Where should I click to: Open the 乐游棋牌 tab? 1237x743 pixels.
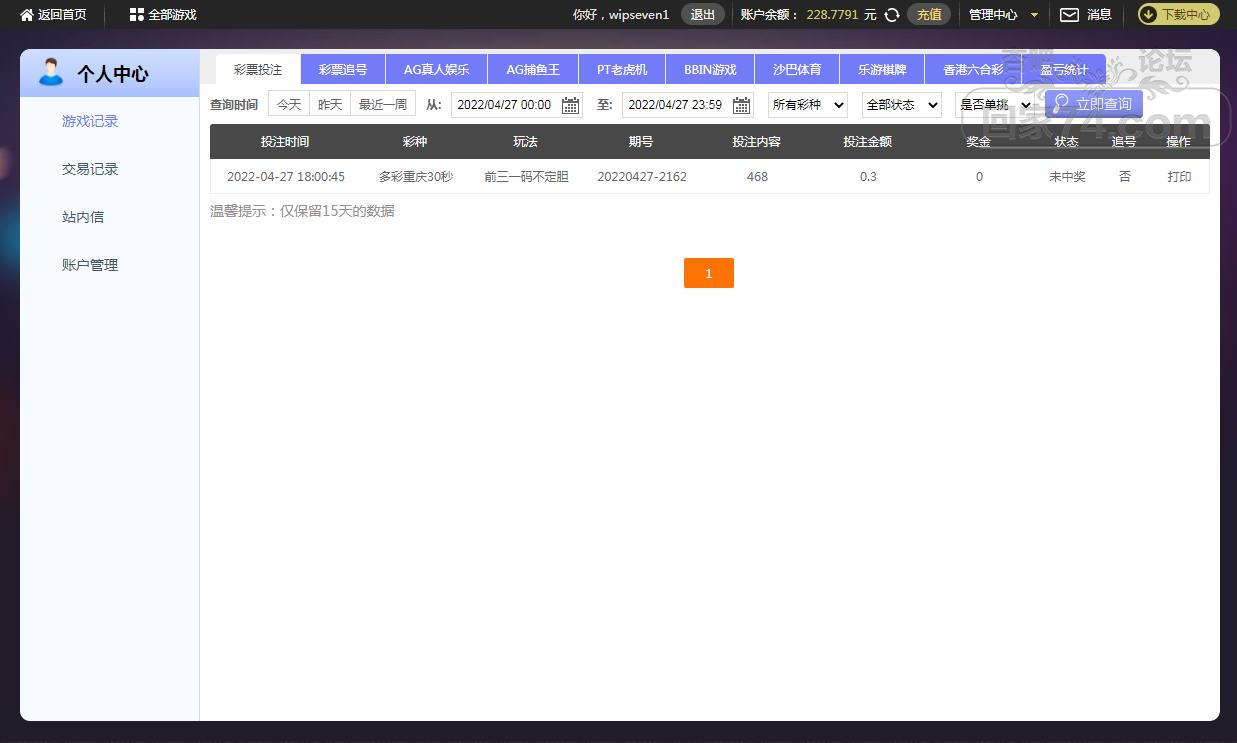pos(882,70)
